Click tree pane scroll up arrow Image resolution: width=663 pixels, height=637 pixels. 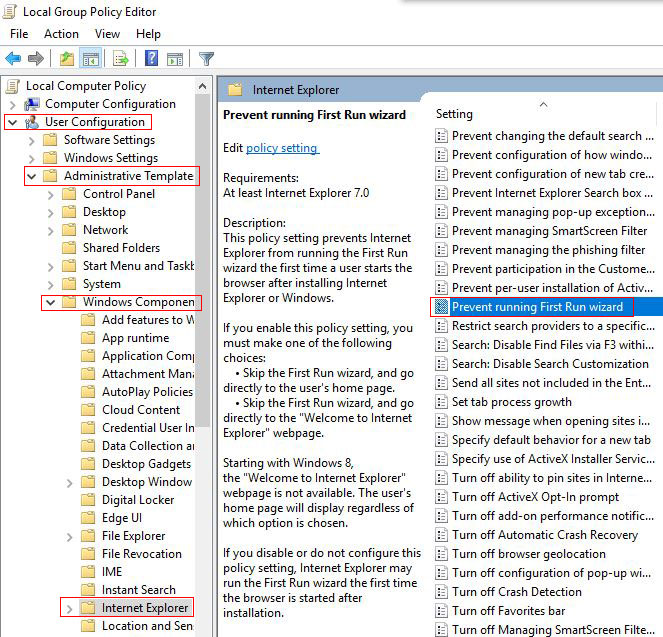[x=203, y=87]
